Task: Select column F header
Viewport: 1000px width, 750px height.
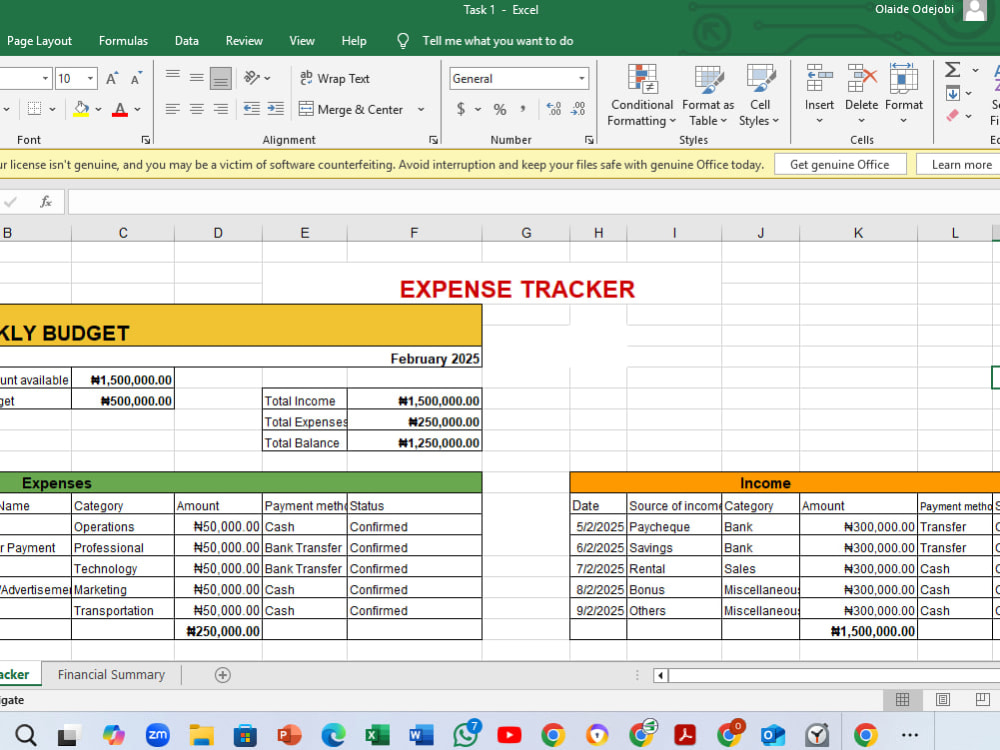Action: click(x=414, y=233)
